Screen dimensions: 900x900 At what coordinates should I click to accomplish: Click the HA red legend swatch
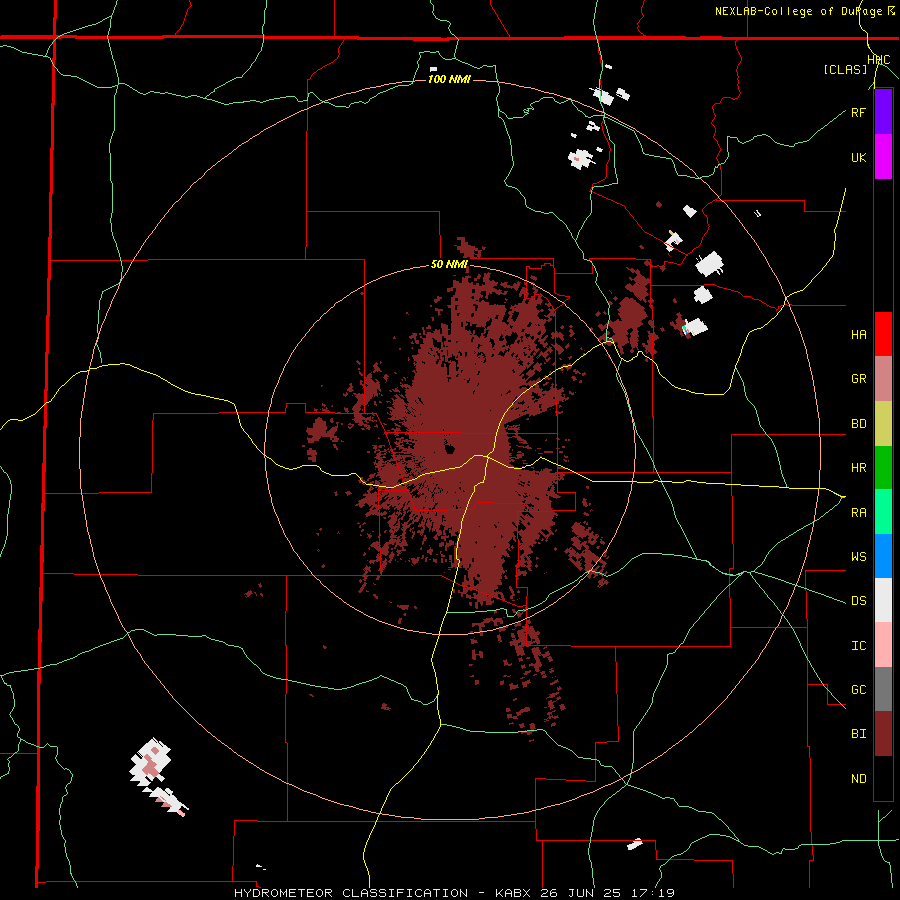tap(883, 334)
